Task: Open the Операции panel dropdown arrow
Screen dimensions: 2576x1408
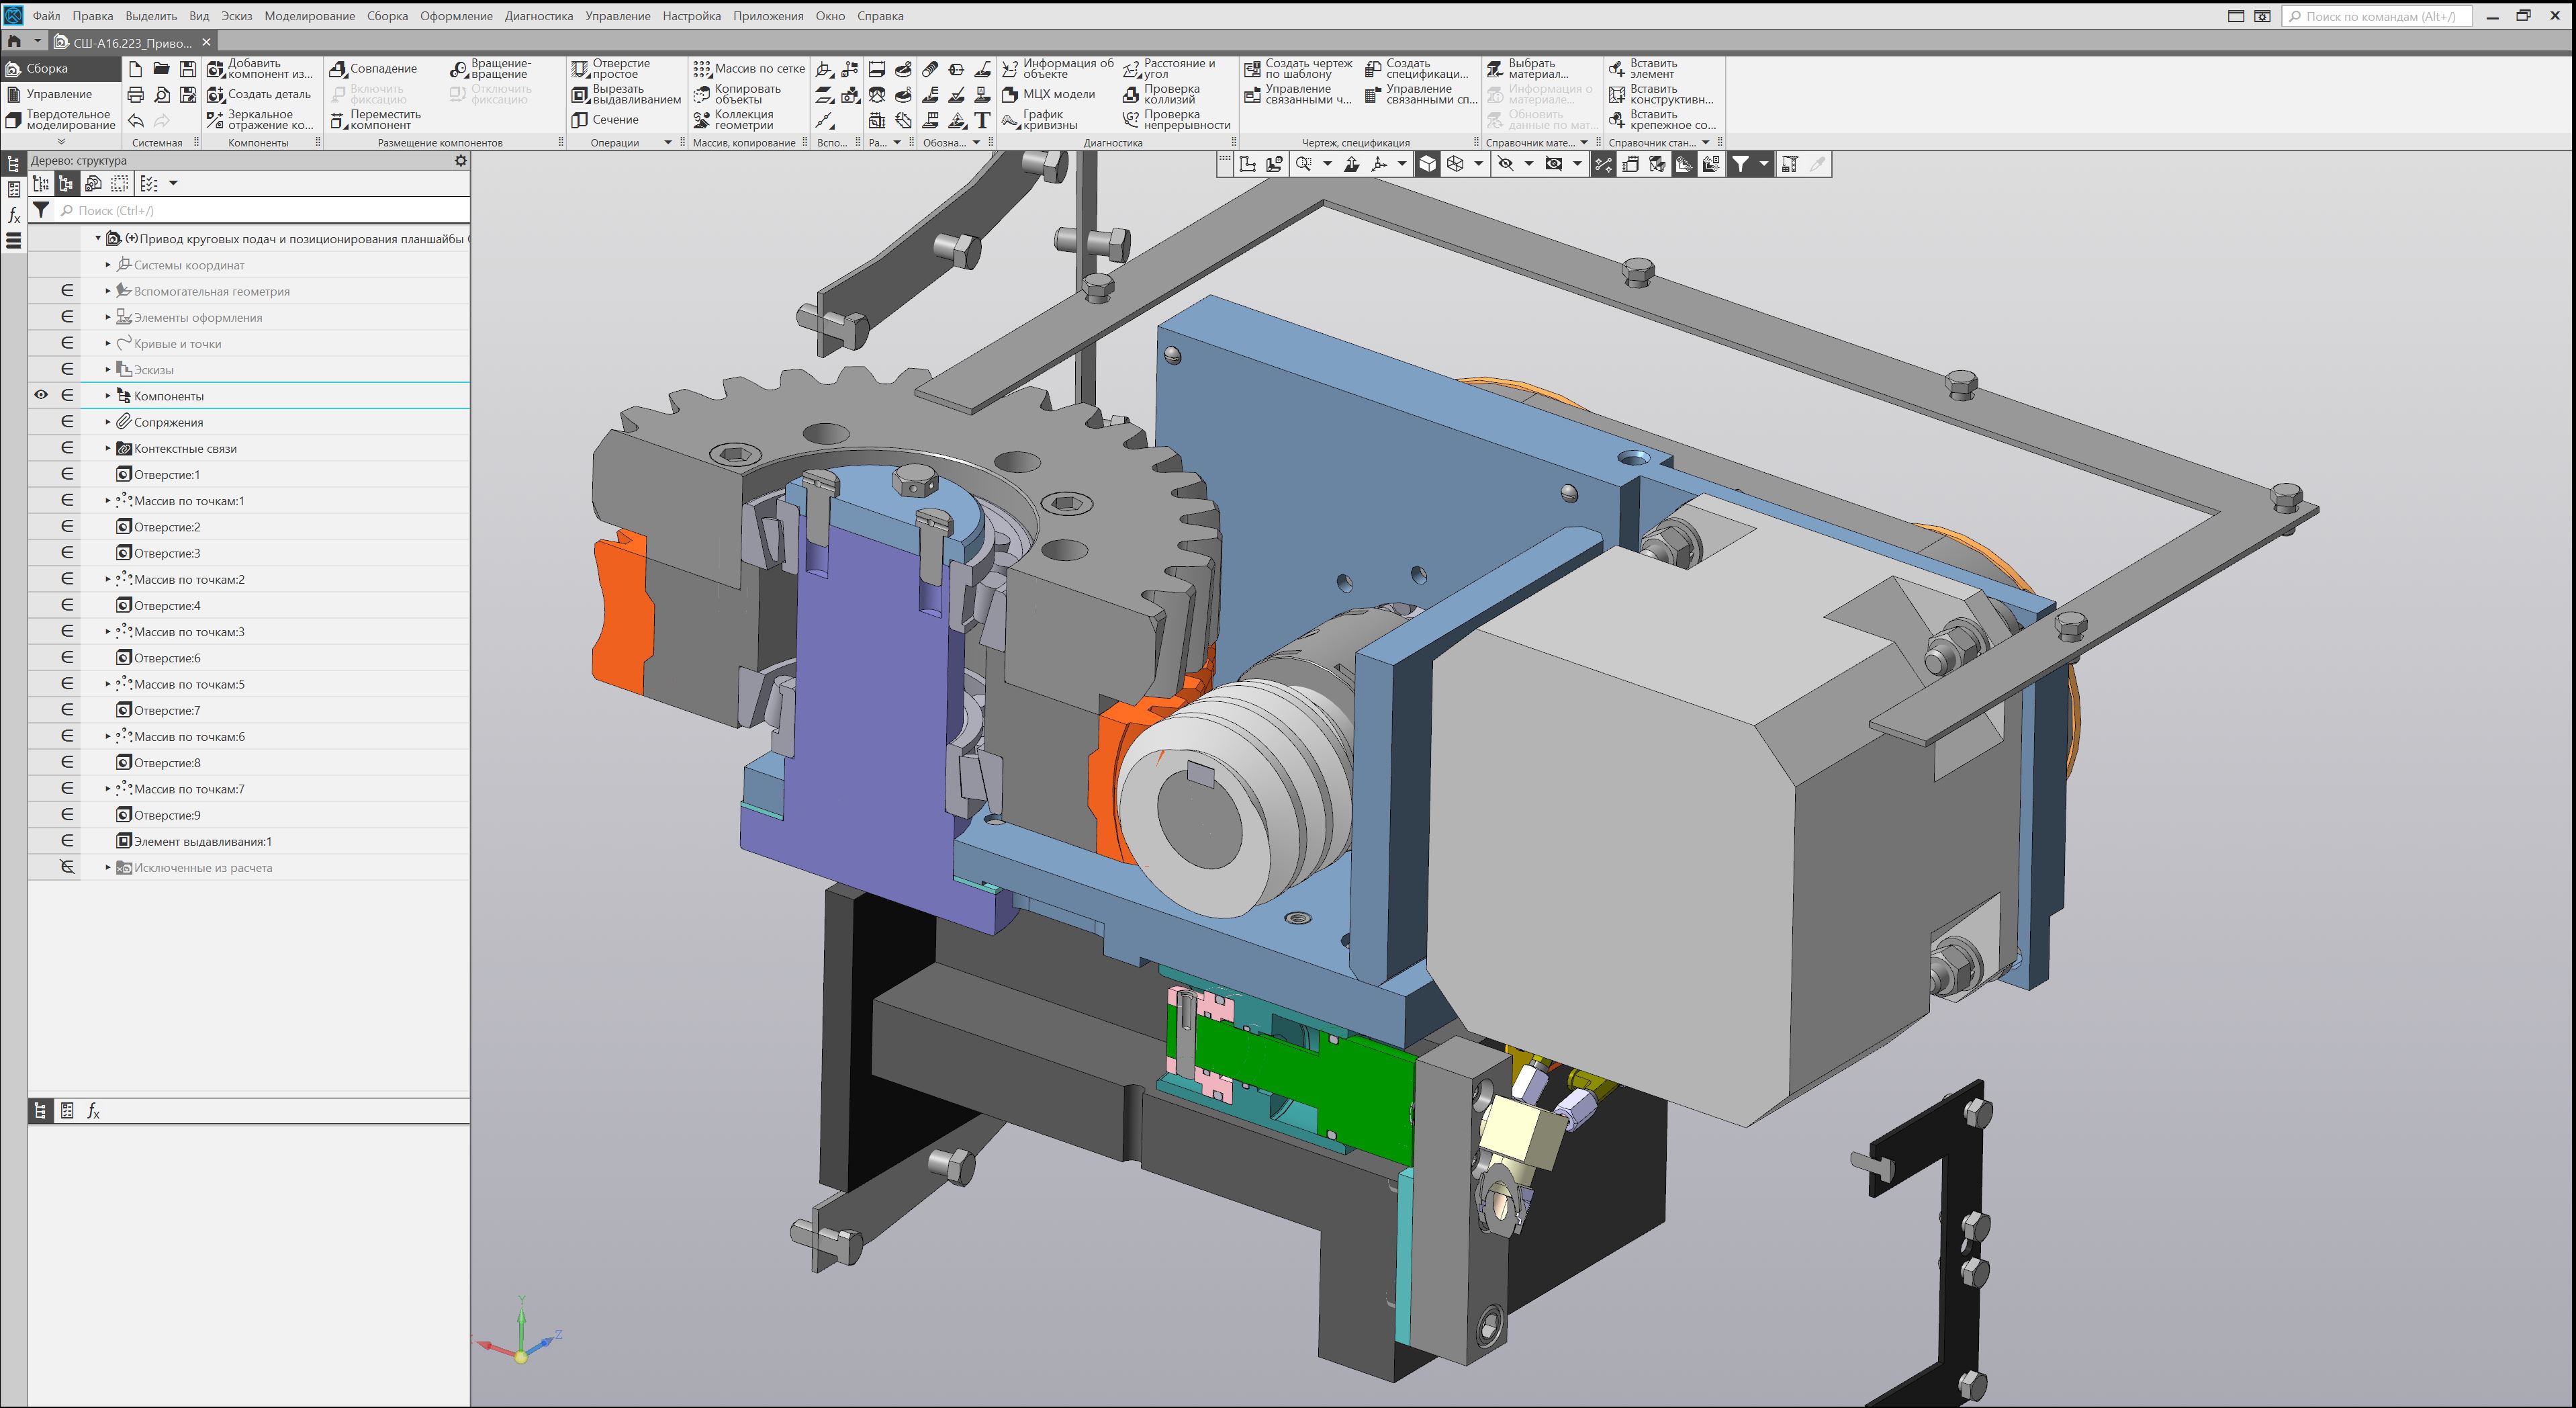Action: (x=668, y=143)
